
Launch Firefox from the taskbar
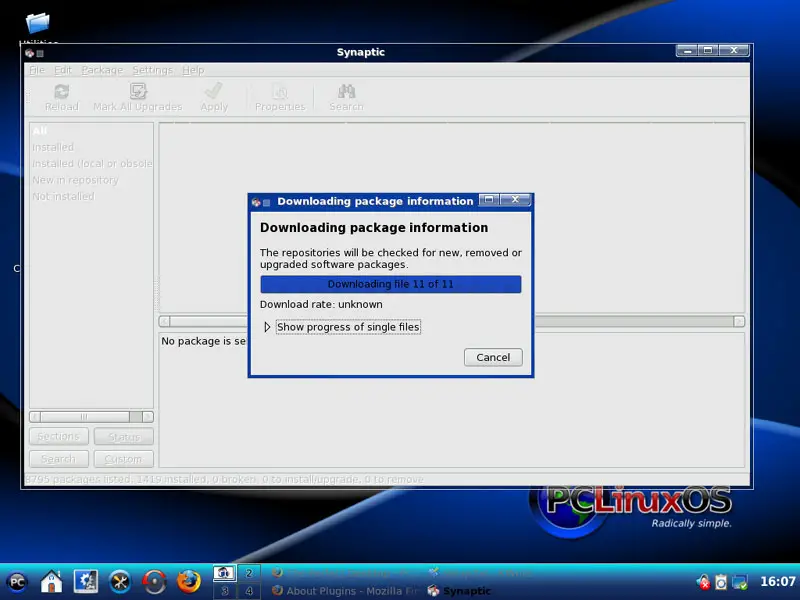[x=189, y=582]
